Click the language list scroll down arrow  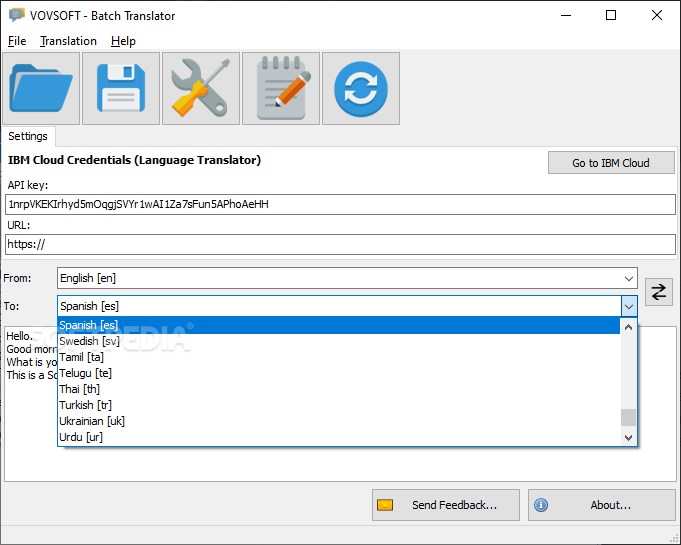[x=628, y=437]
